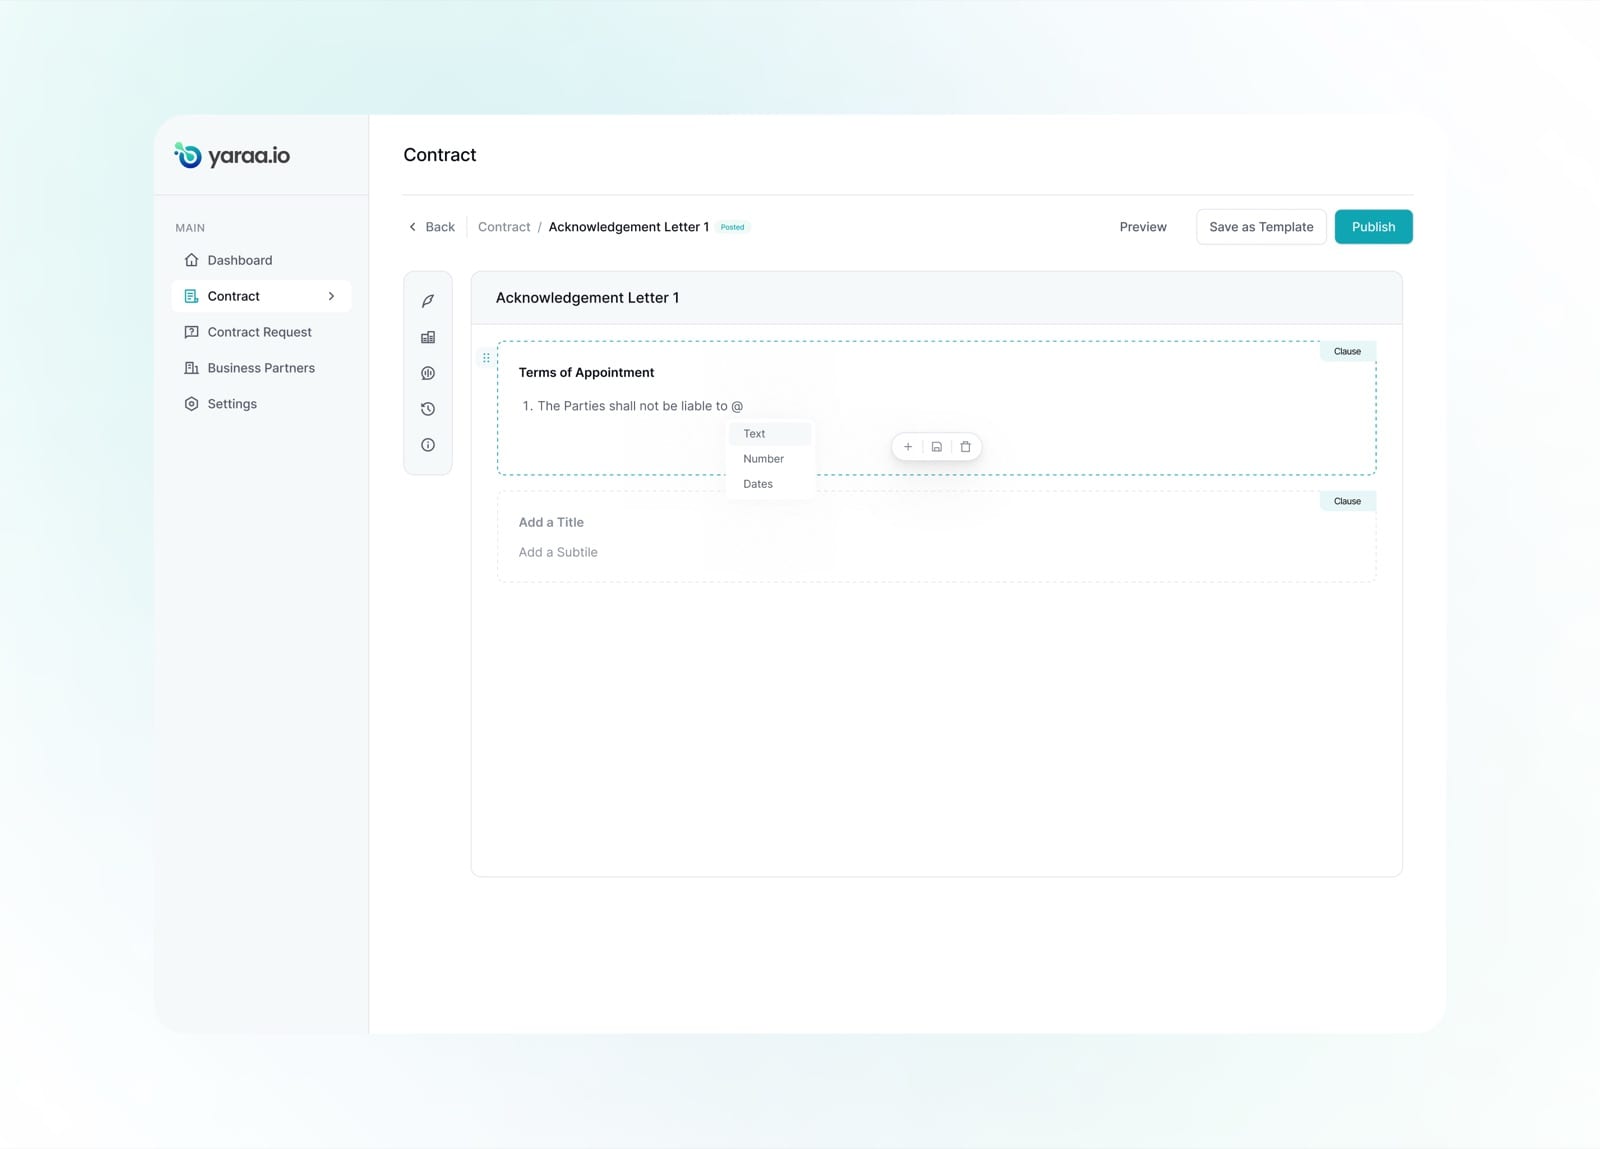Select the feather pen tool icon
Screen dimensions: 1600x1149
click(x=428, y=301)
